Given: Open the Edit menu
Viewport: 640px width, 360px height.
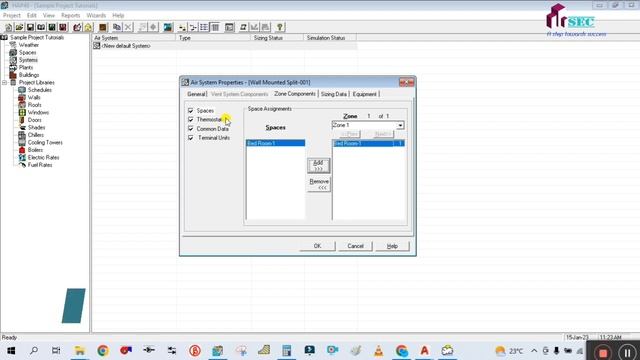Looking at the screenshot, I should (x=31, y=16).
